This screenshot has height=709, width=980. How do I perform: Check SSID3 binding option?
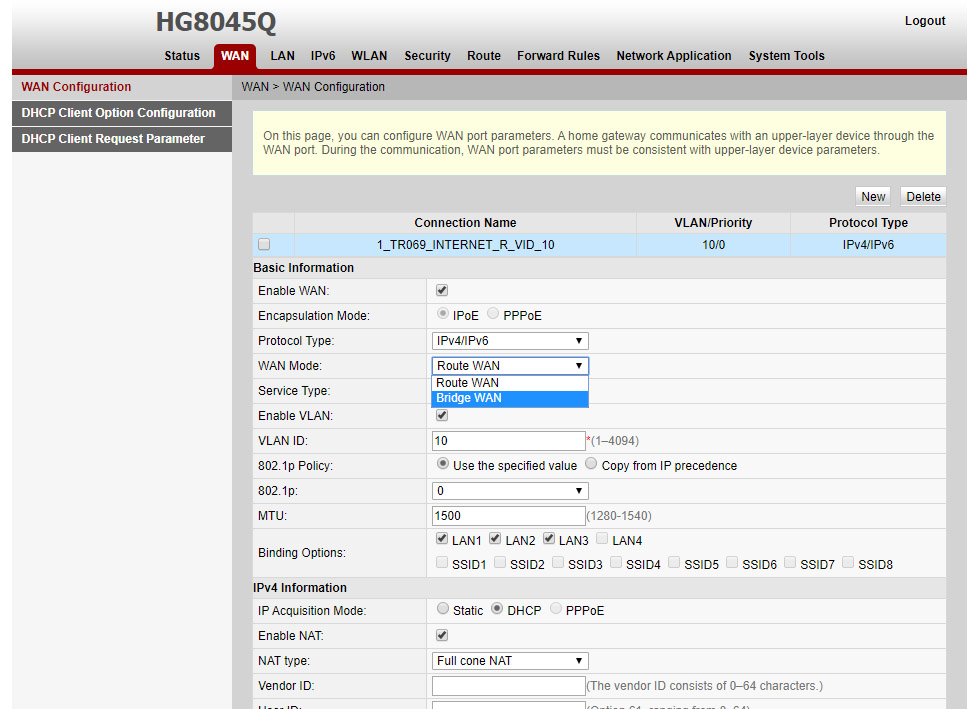pos(558,563)
